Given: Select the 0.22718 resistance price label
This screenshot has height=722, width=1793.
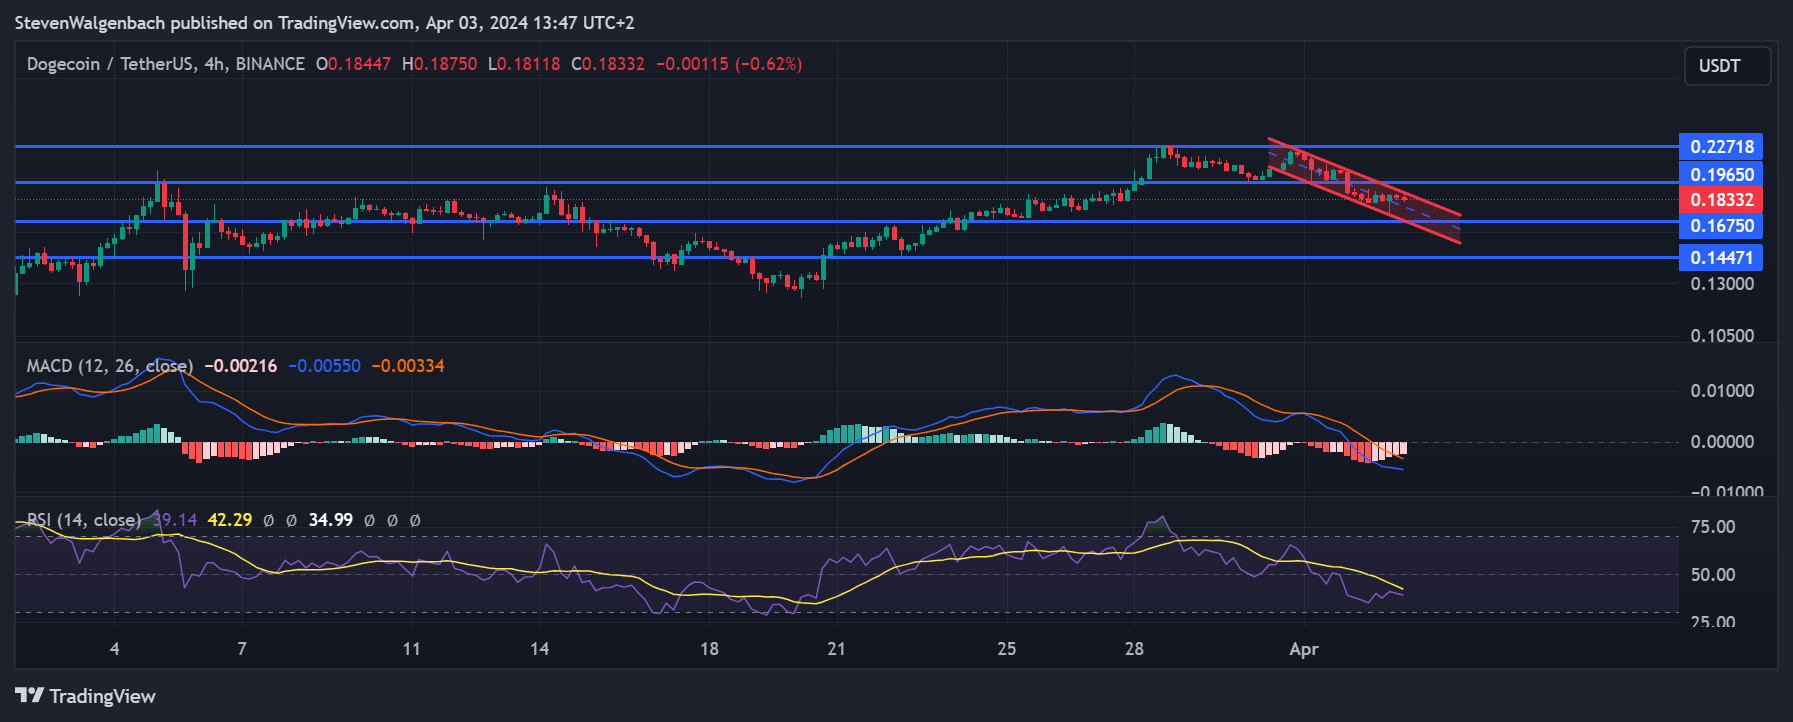Looking at the screenshot, I should coord(1721,147).
